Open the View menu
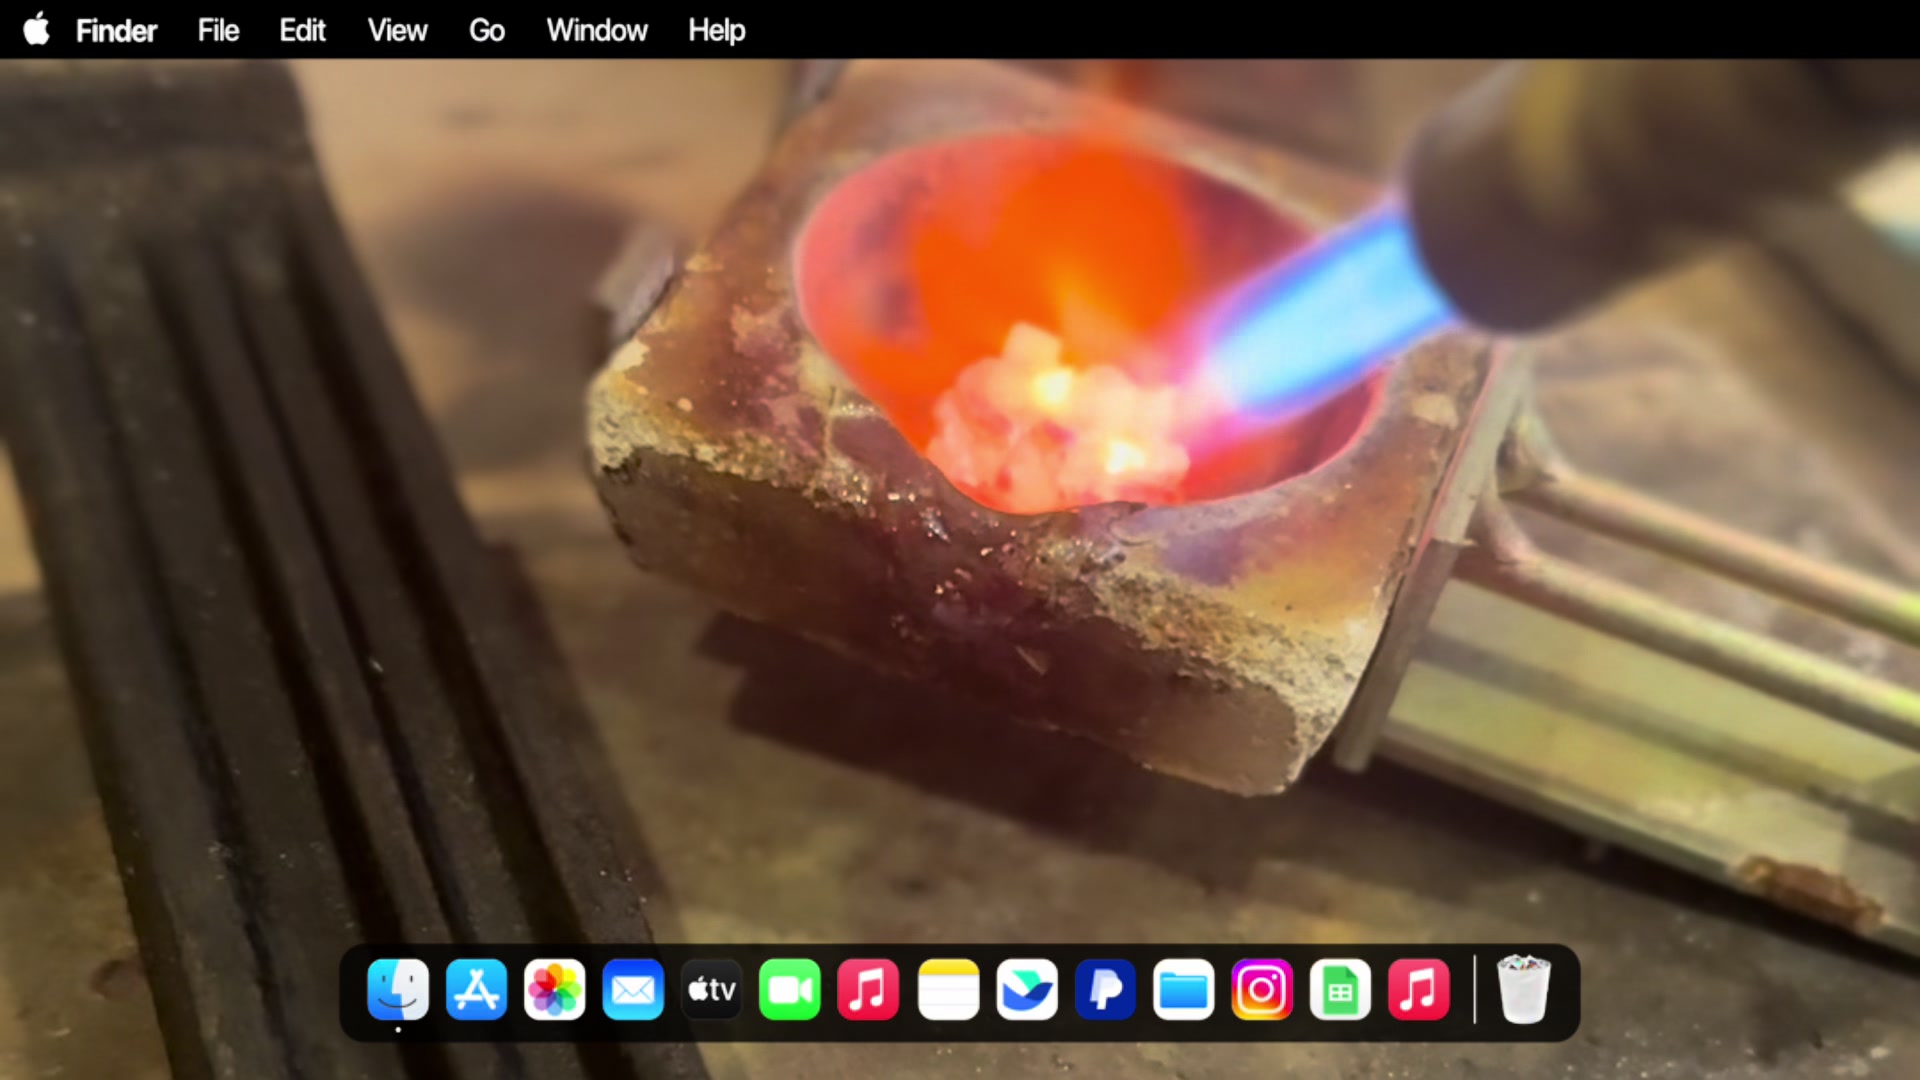1920x1080 pixels. click(397, 30)
